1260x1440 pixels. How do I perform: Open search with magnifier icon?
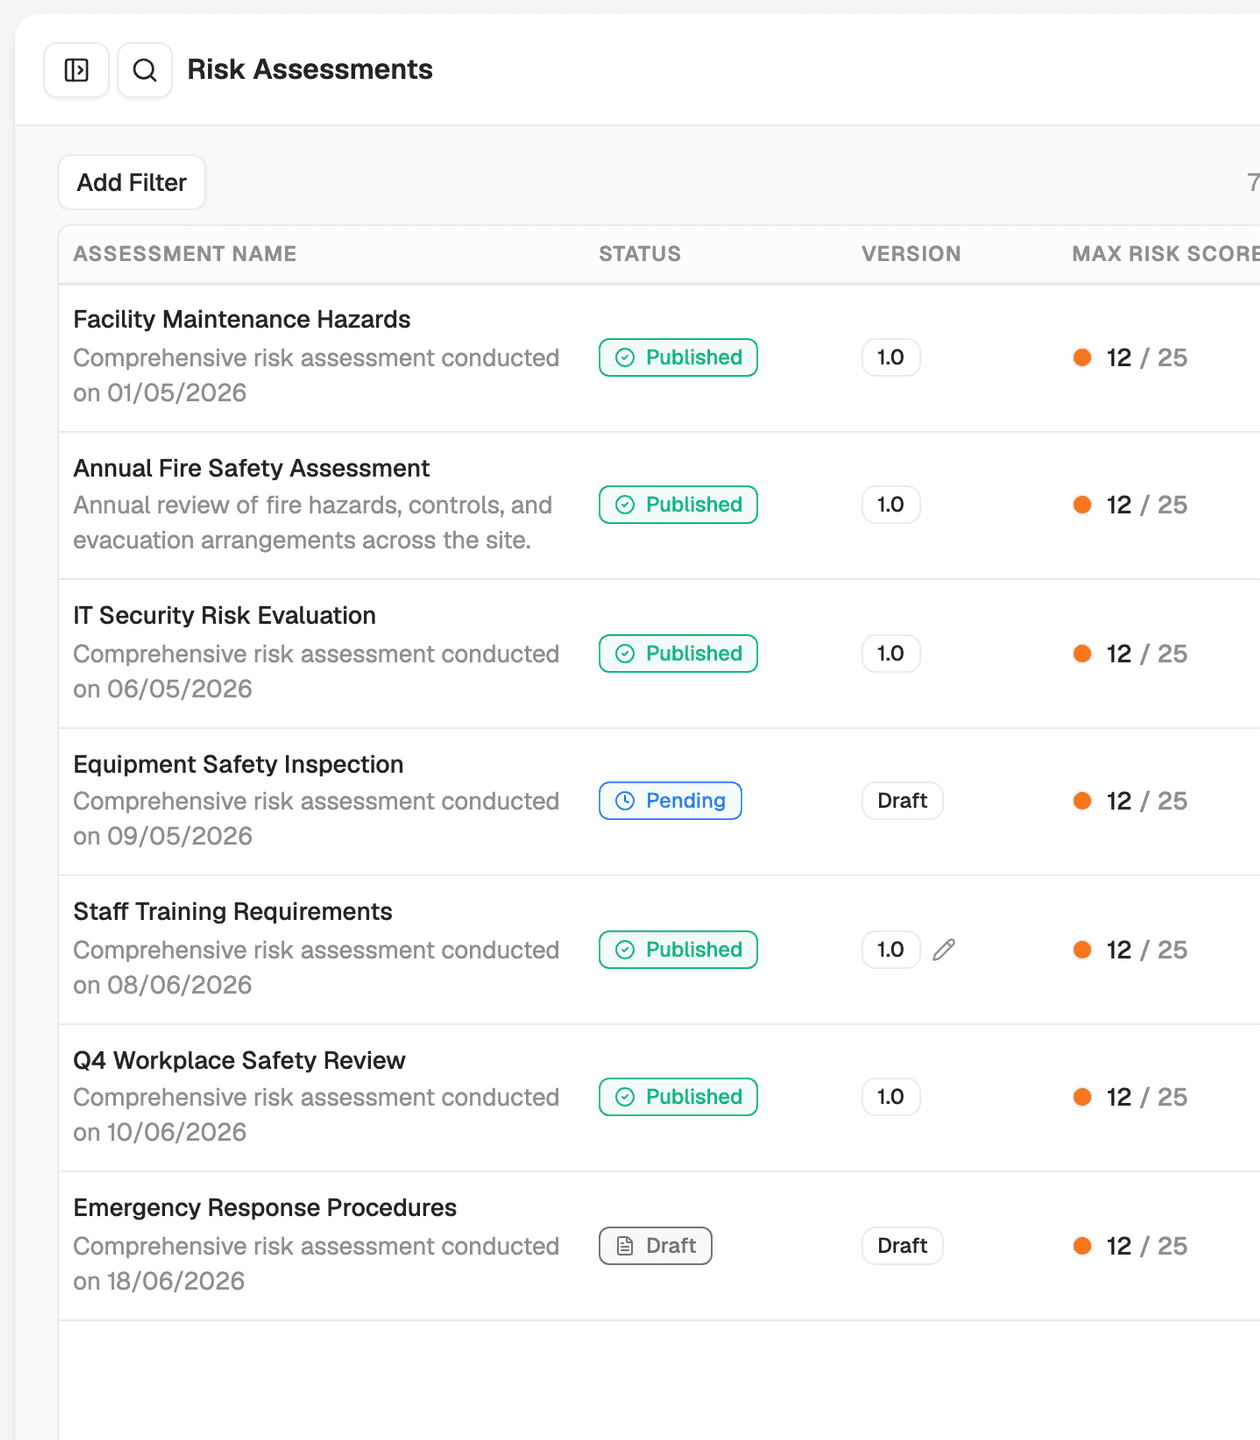coord(145,70)
